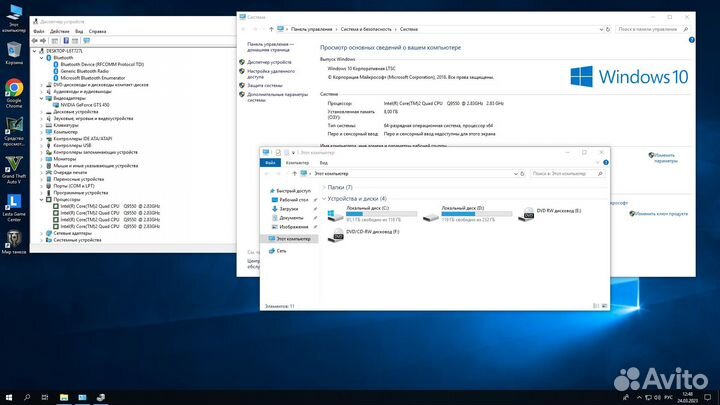Image resolution: width=720 pixels, height=405 pixels.
Task: Open the Корзина recycle bin desktop icon
Action: point(14,53)
